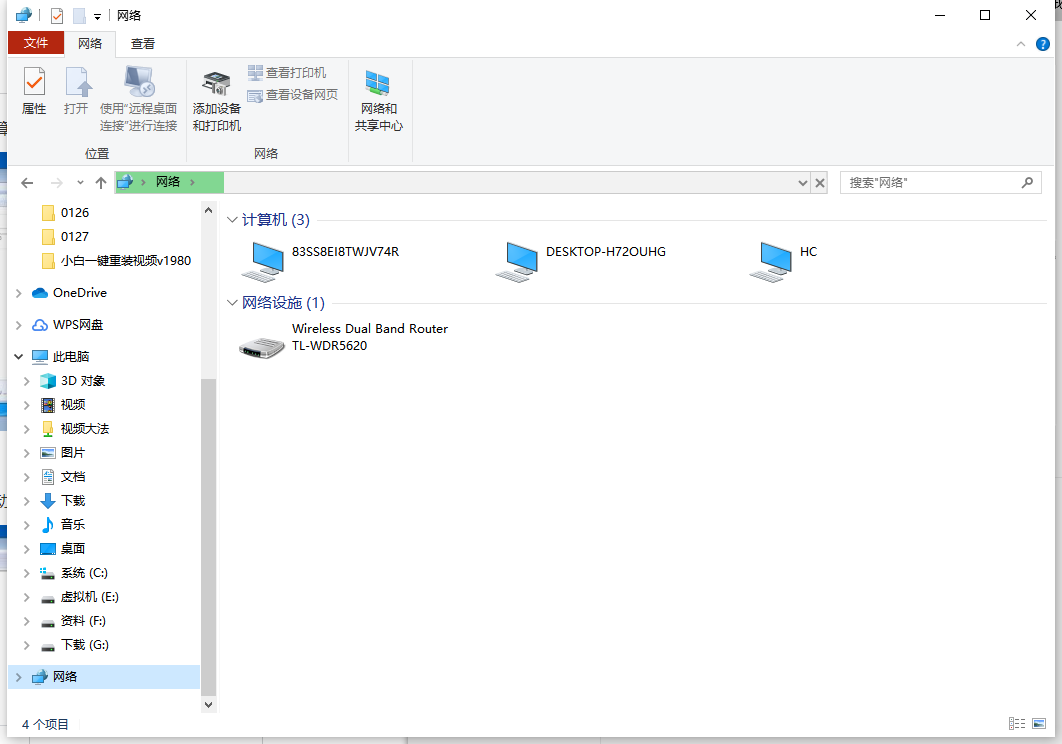Go forward with the forward arrow

[57, 183]
